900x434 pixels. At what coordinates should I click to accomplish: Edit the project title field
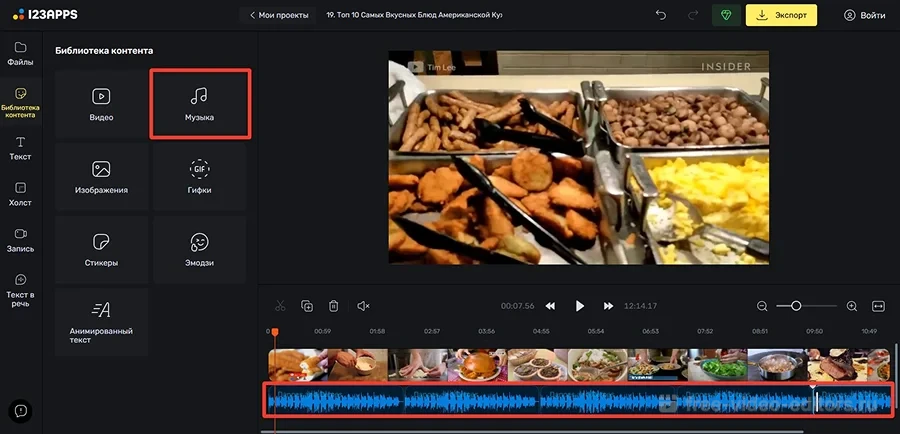414,15
